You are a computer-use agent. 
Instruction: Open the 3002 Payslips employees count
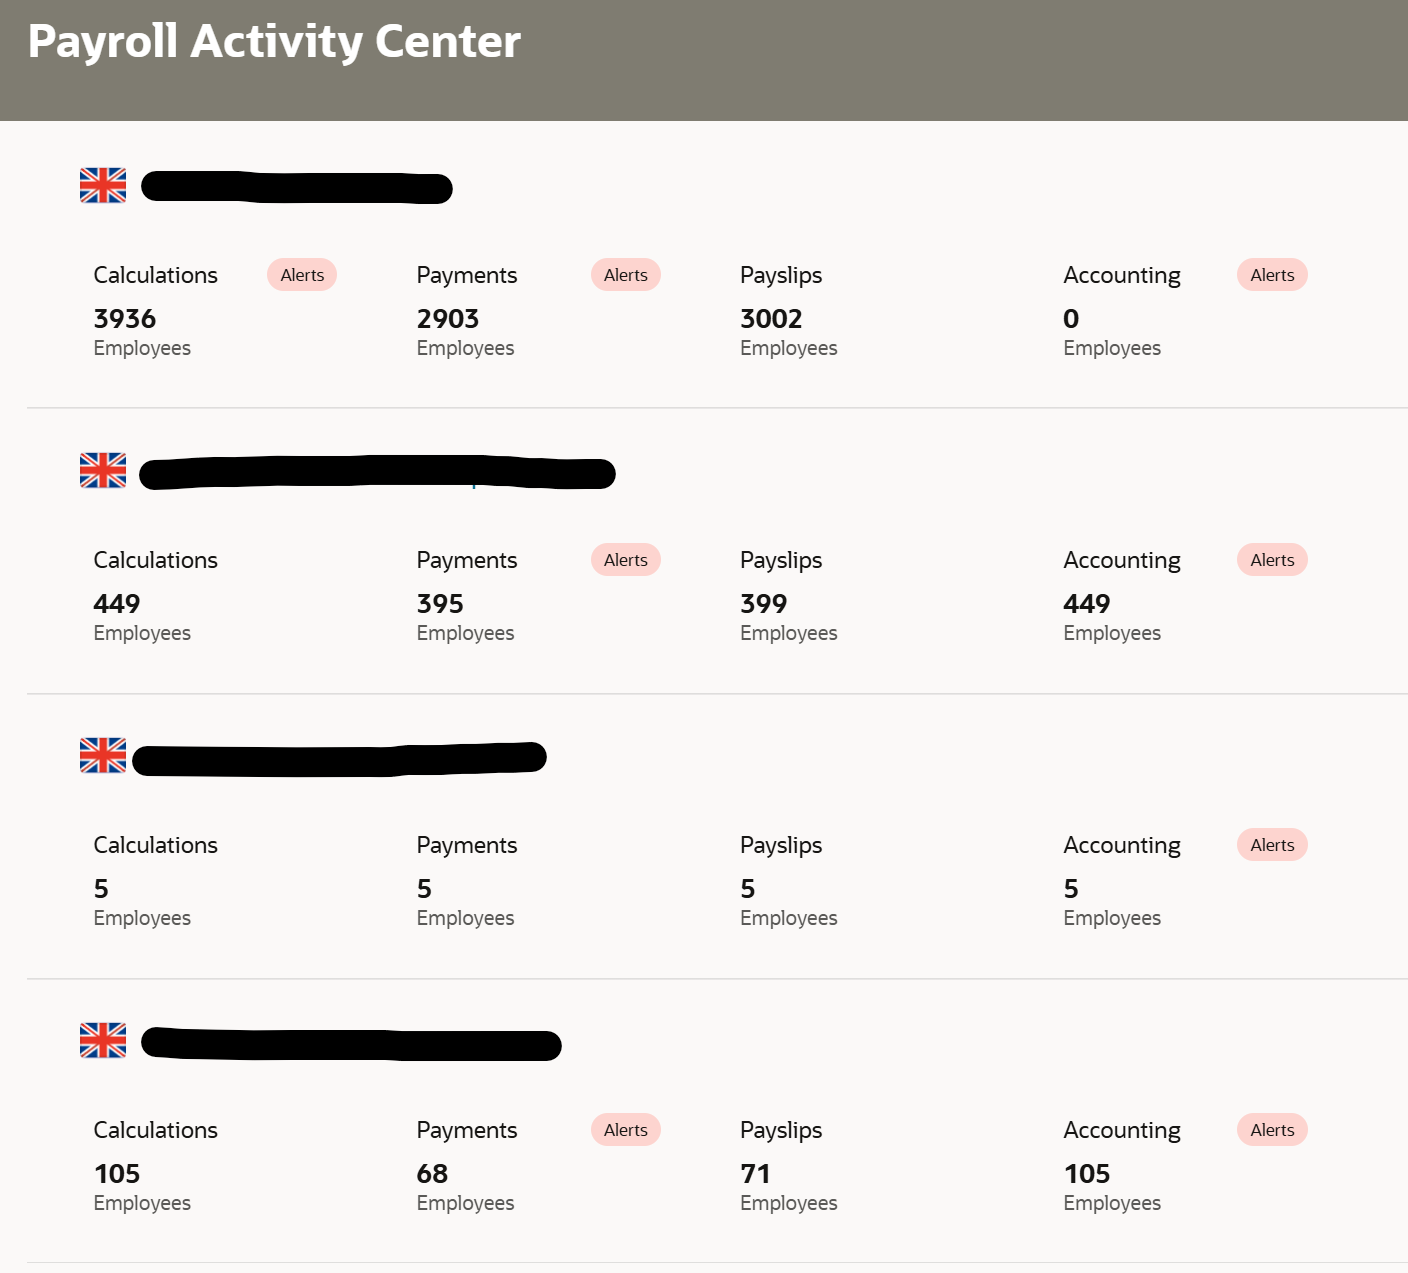click(x=770, y=318)
